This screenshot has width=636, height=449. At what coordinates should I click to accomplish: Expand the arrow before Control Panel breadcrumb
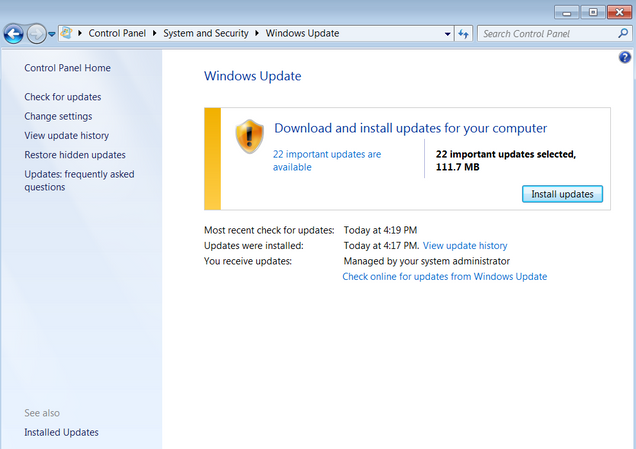[x=80, y=33]
